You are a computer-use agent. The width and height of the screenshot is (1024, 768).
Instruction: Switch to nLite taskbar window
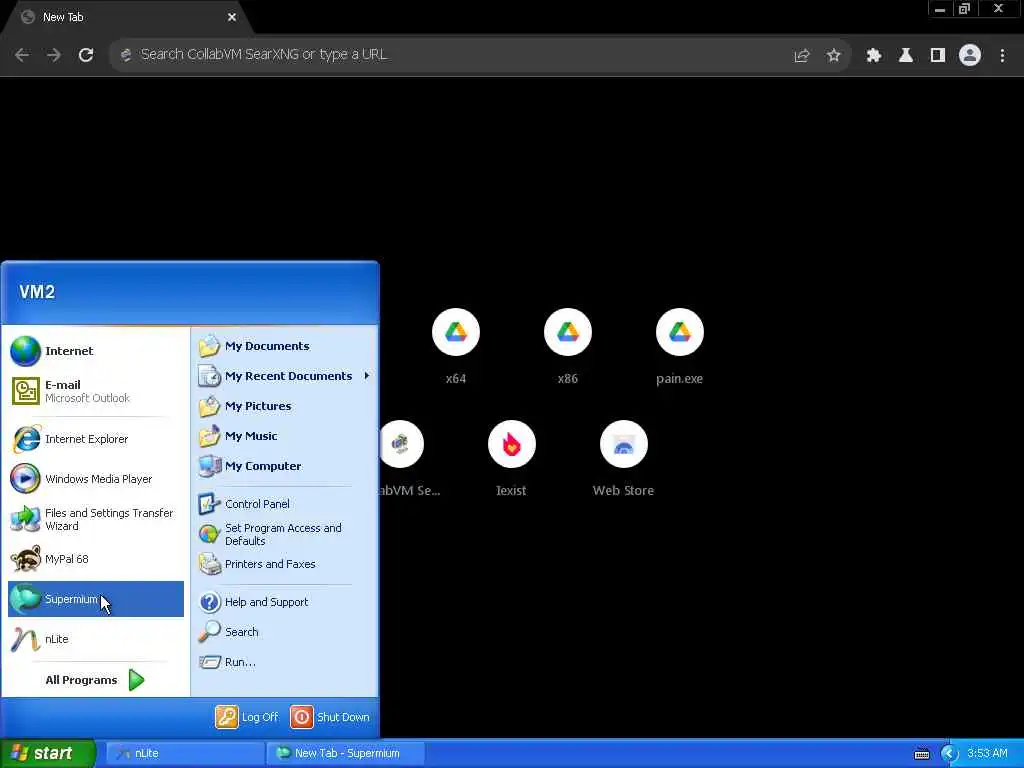click(x=184, y=753)
